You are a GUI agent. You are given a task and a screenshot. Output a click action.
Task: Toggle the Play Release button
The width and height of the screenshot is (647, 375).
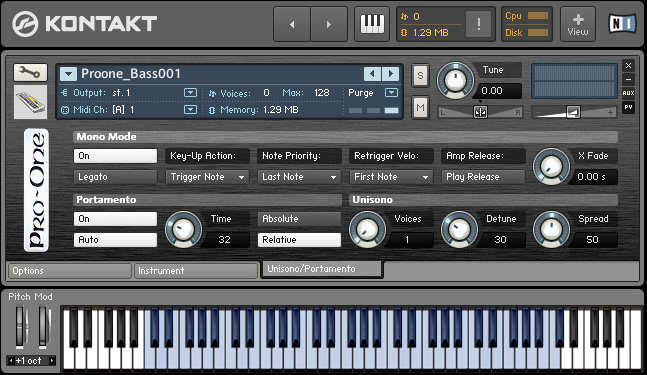483,177
